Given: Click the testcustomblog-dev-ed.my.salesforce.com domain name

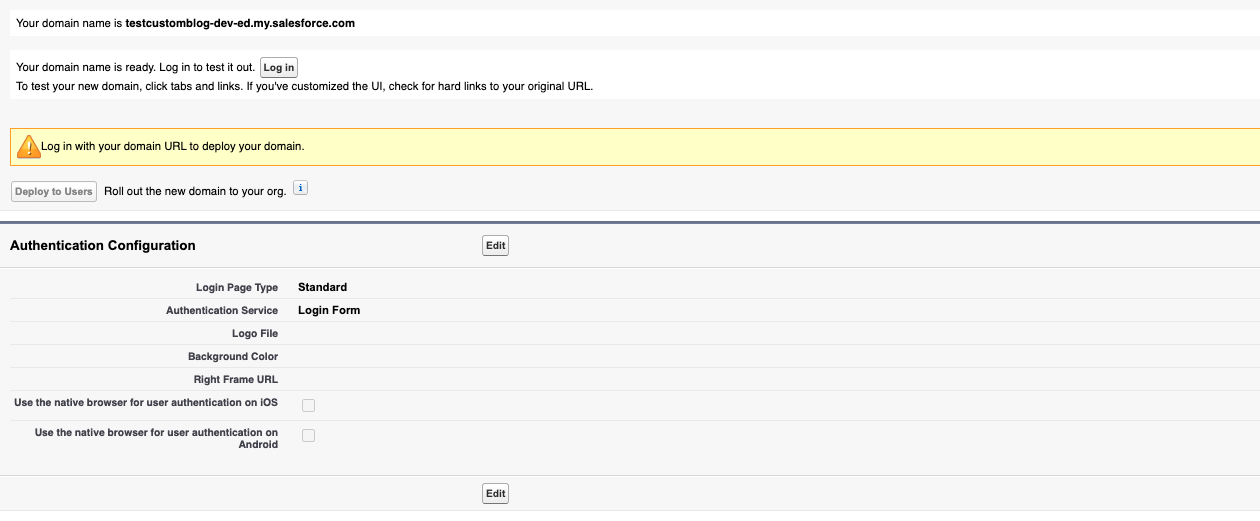Looking at the screenshot, I should 240,23.
